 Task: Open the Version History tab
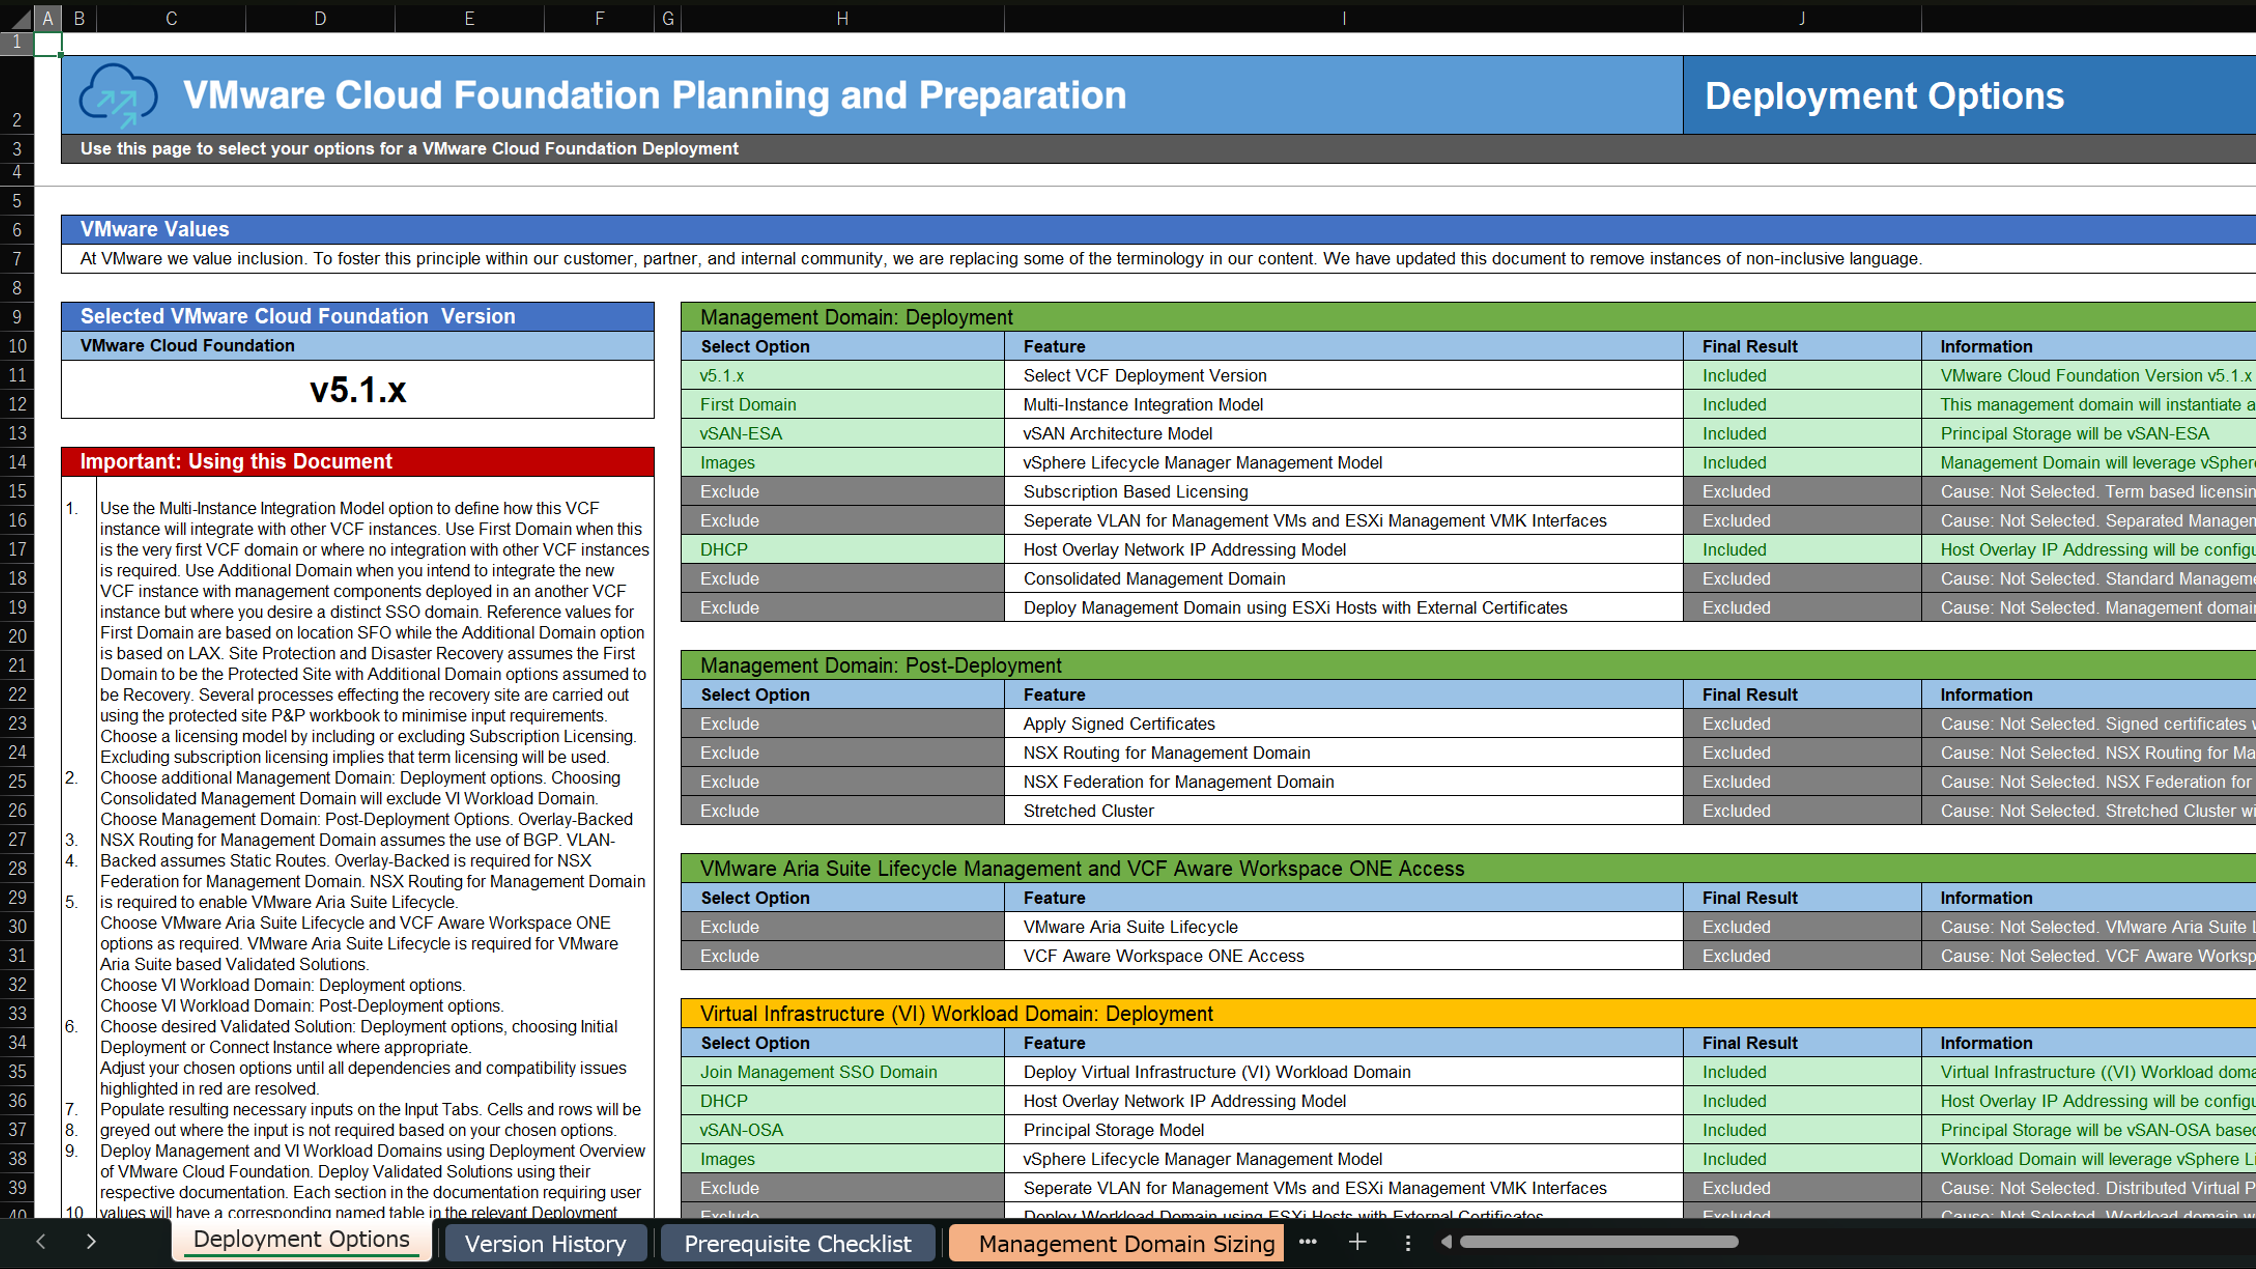pyautogui.click(x=545, y=1243)
